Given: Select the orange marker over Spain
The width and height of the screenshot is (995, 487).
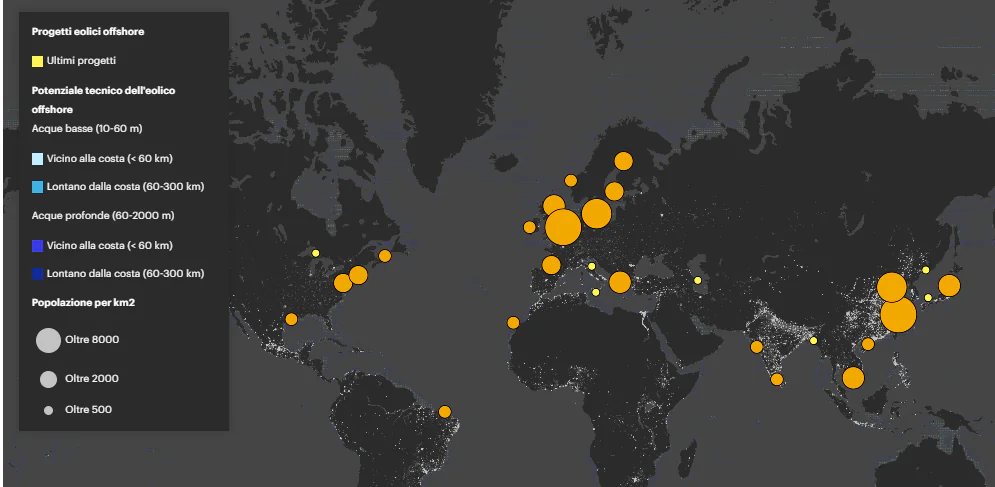Looking at the screenshot, I should 551,265.
